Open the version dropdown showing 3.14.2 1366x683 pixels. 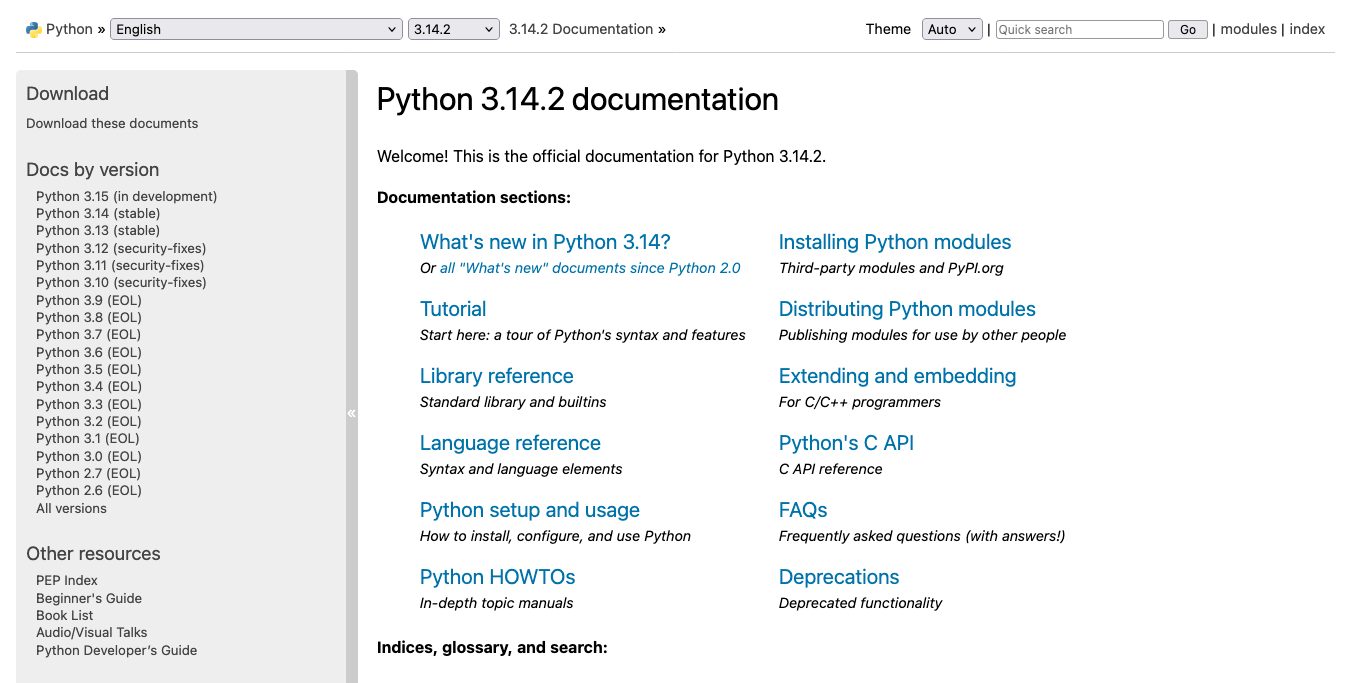click(x=453, y=29)
